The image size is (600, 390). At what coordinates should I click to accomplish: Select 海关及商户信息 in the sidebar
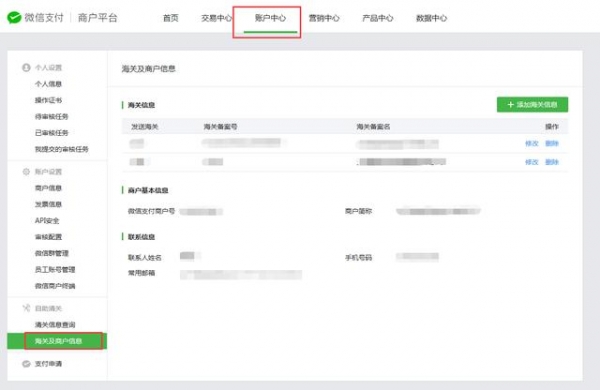tap(57, 341)
